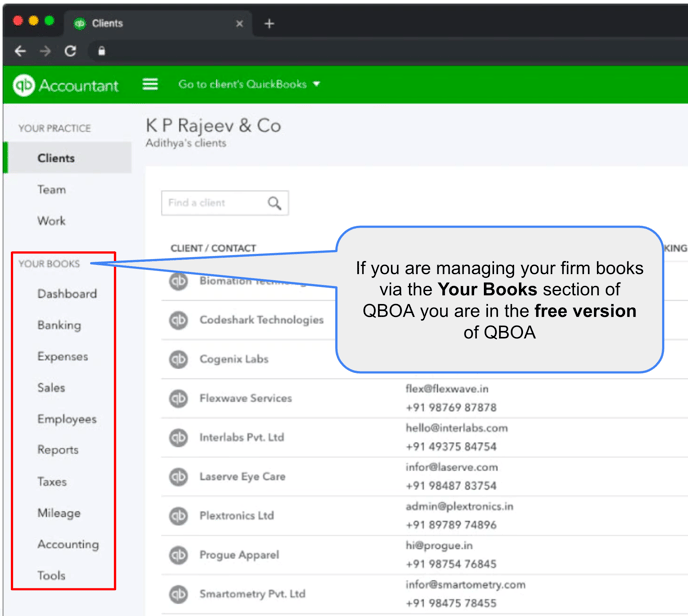Click the search magnifier icon
The height and width of the screenshot is (616, 688).
point(274,203)
